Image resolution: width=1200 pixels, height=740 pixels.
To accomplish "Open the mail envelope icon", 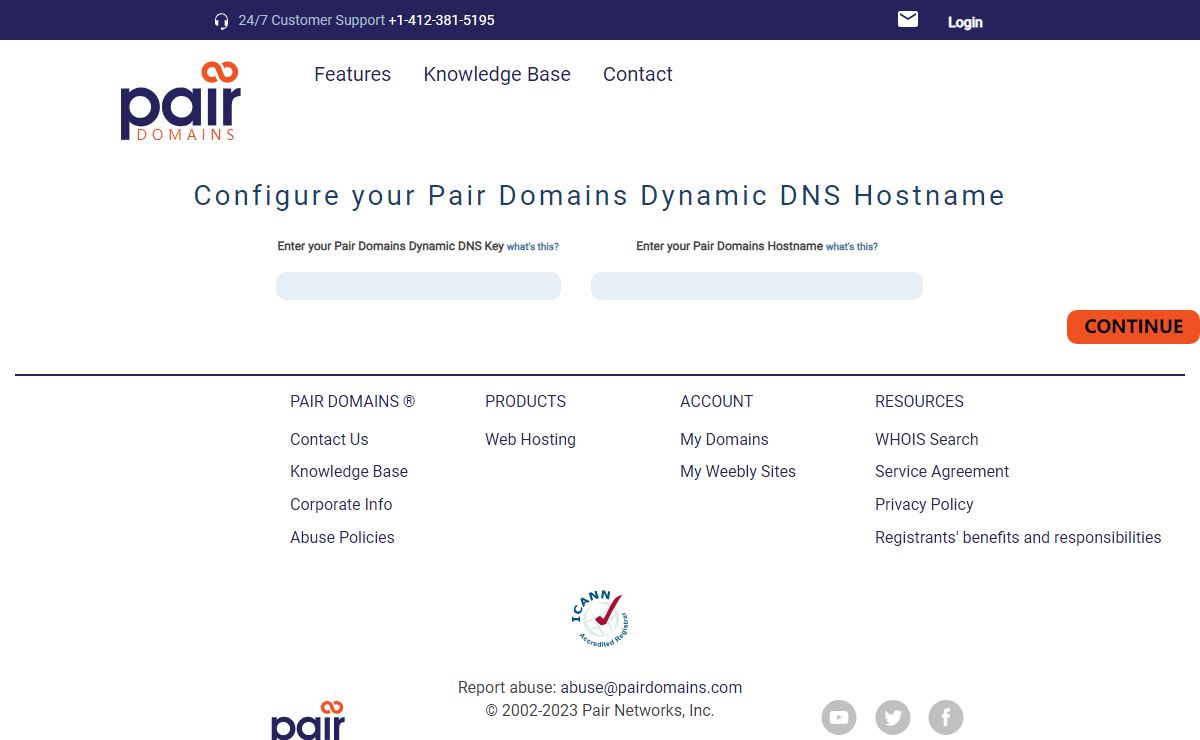I will pyautogui.click(x=908, y=19).
